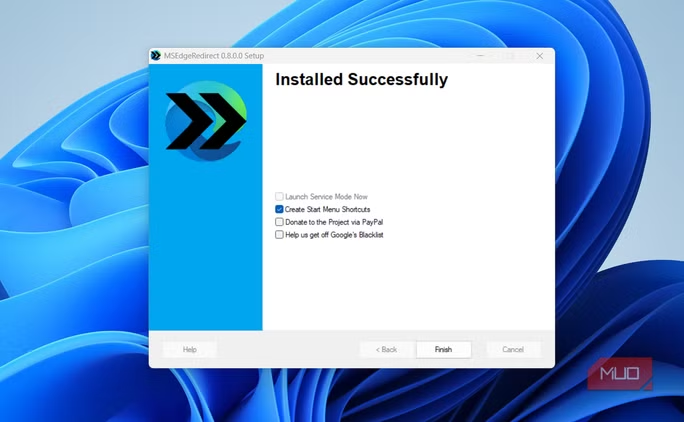The height and width of the screenshot is (422, 684).
Task: Close the setup window with X
Action: pos(540,56)
